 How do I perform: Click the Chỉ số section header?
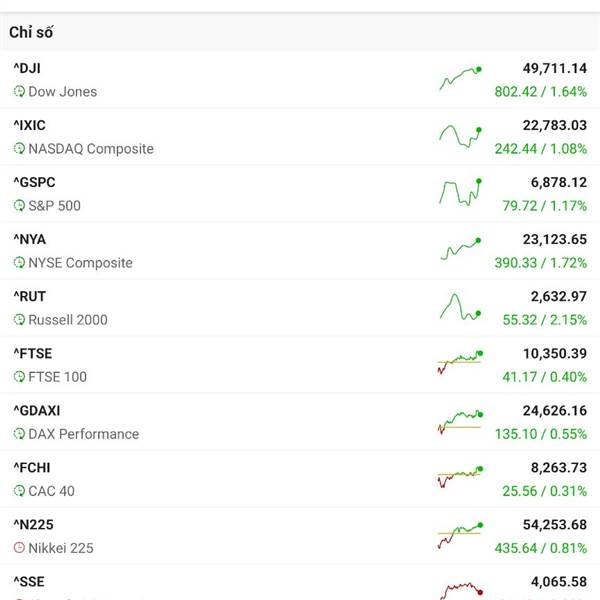pos(31,32)
